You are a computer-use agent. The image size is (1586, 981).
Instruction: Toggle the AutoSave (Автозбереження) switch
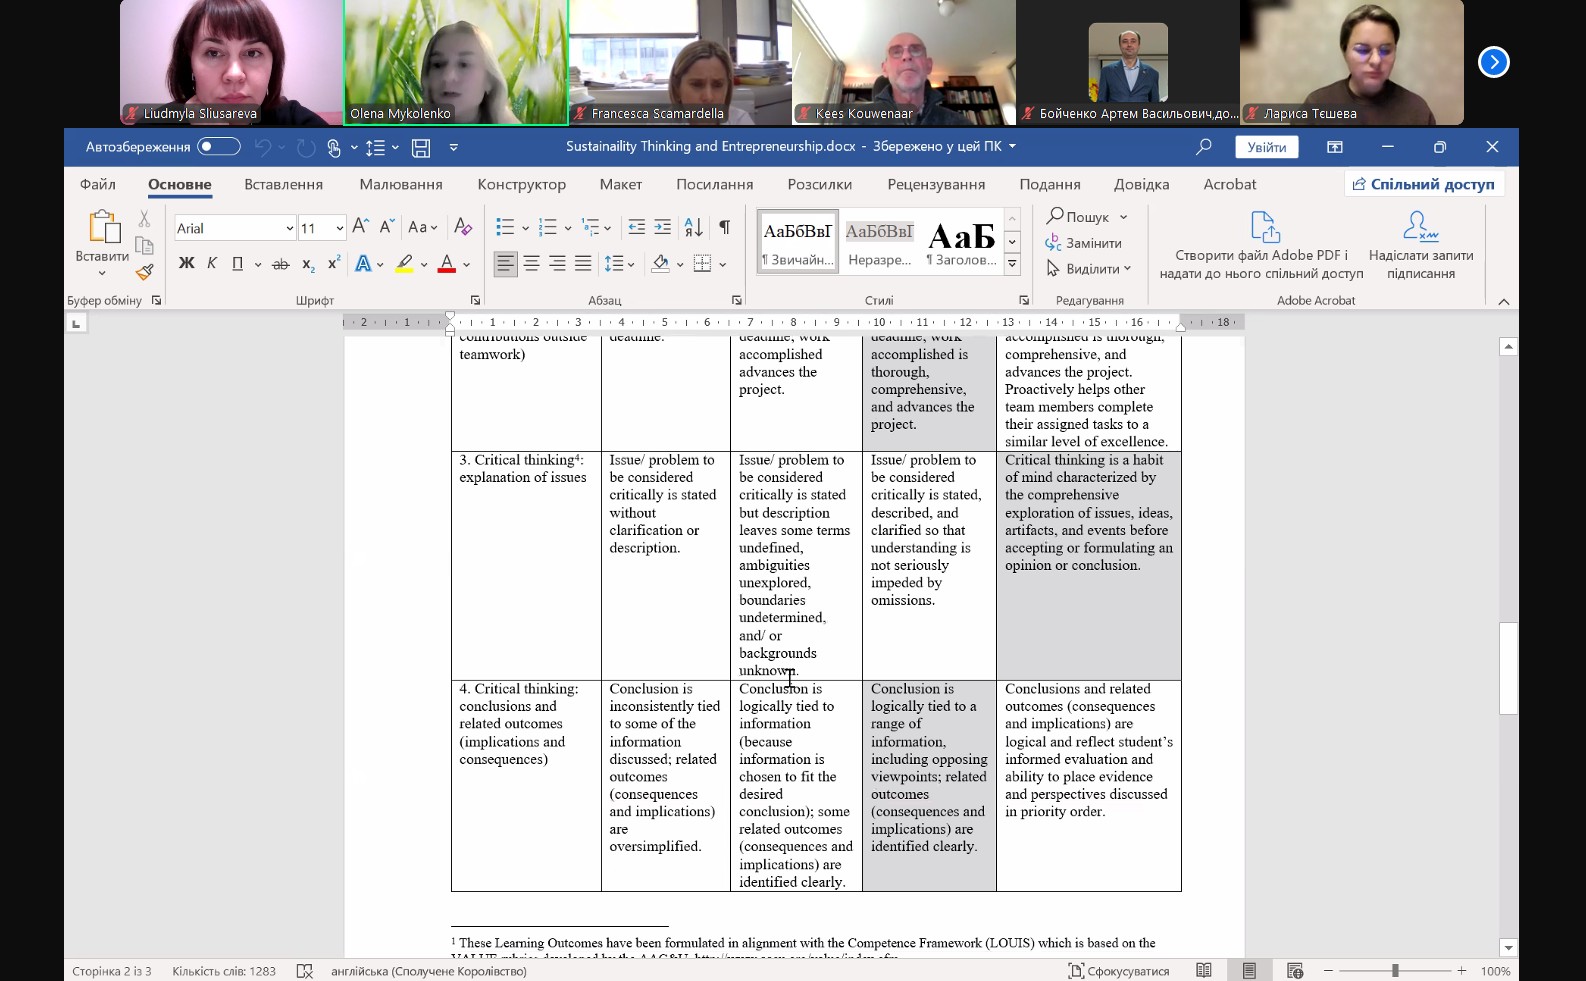point(219,147)
